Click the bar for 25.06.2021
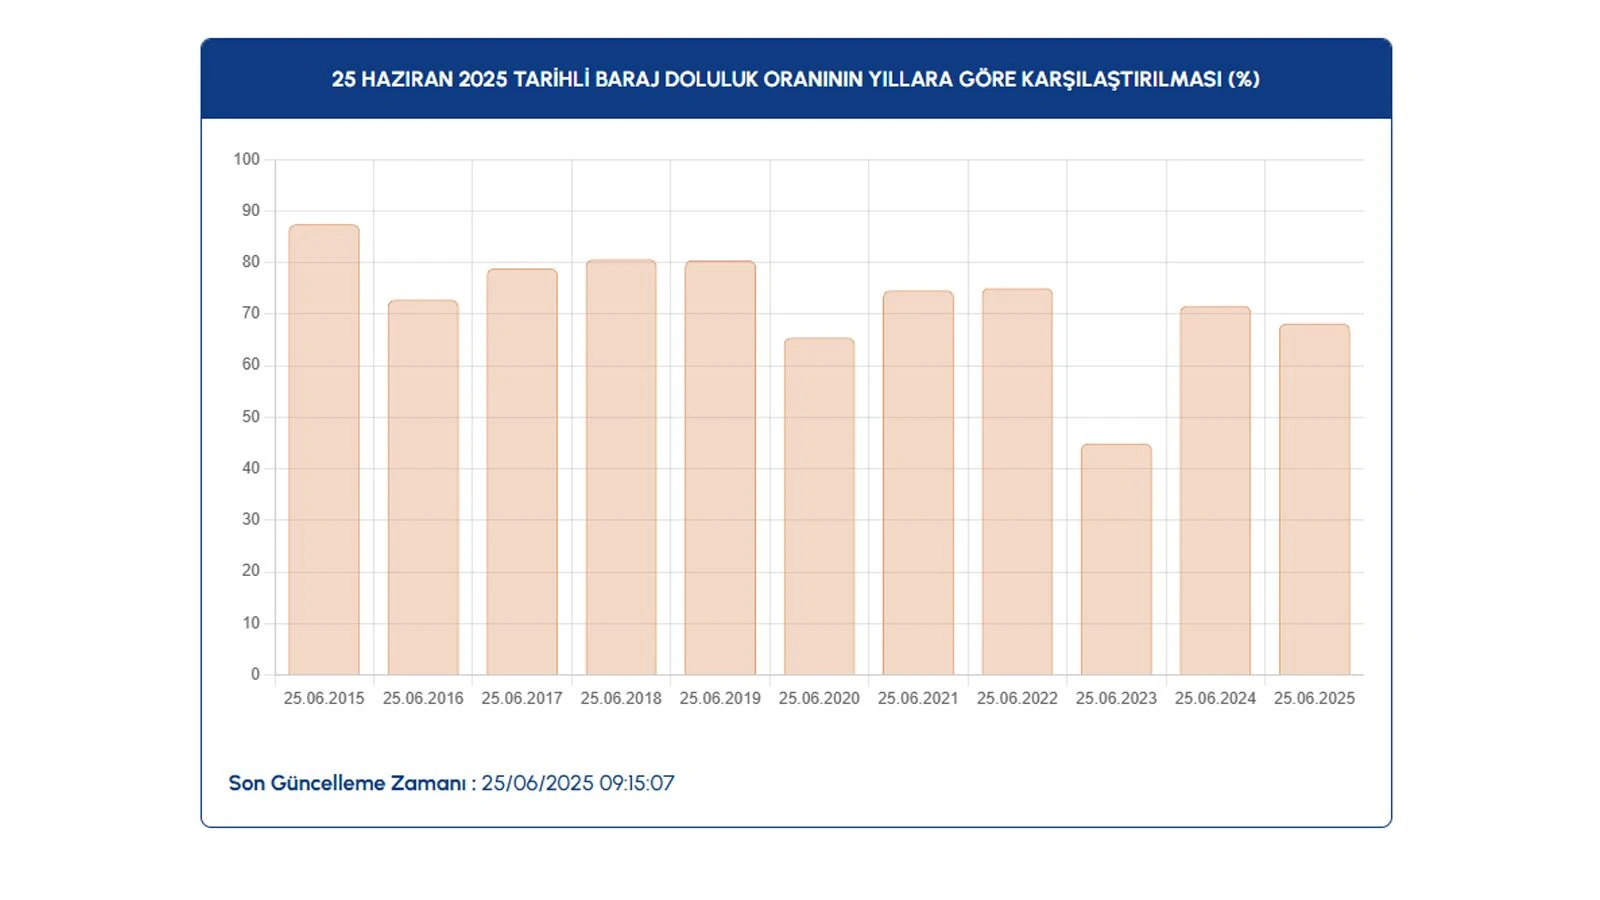This screenshot has height=900, width=1600. click(918, 483)
